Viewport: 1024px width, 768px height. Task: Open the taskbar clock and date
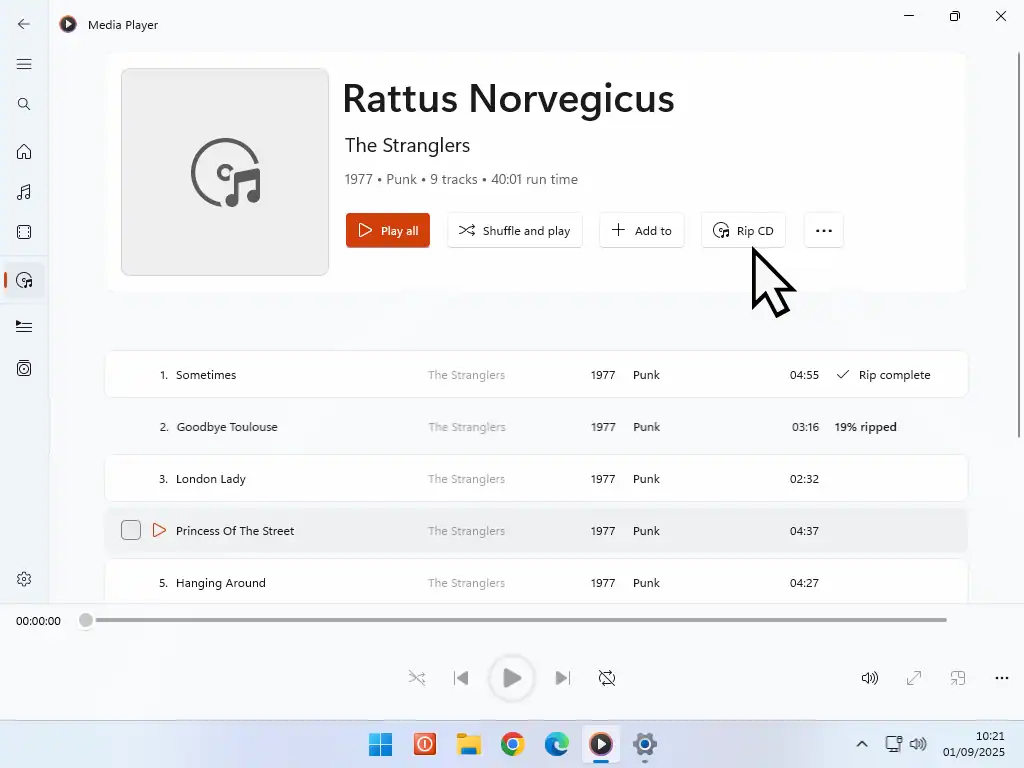coord(973,744)
